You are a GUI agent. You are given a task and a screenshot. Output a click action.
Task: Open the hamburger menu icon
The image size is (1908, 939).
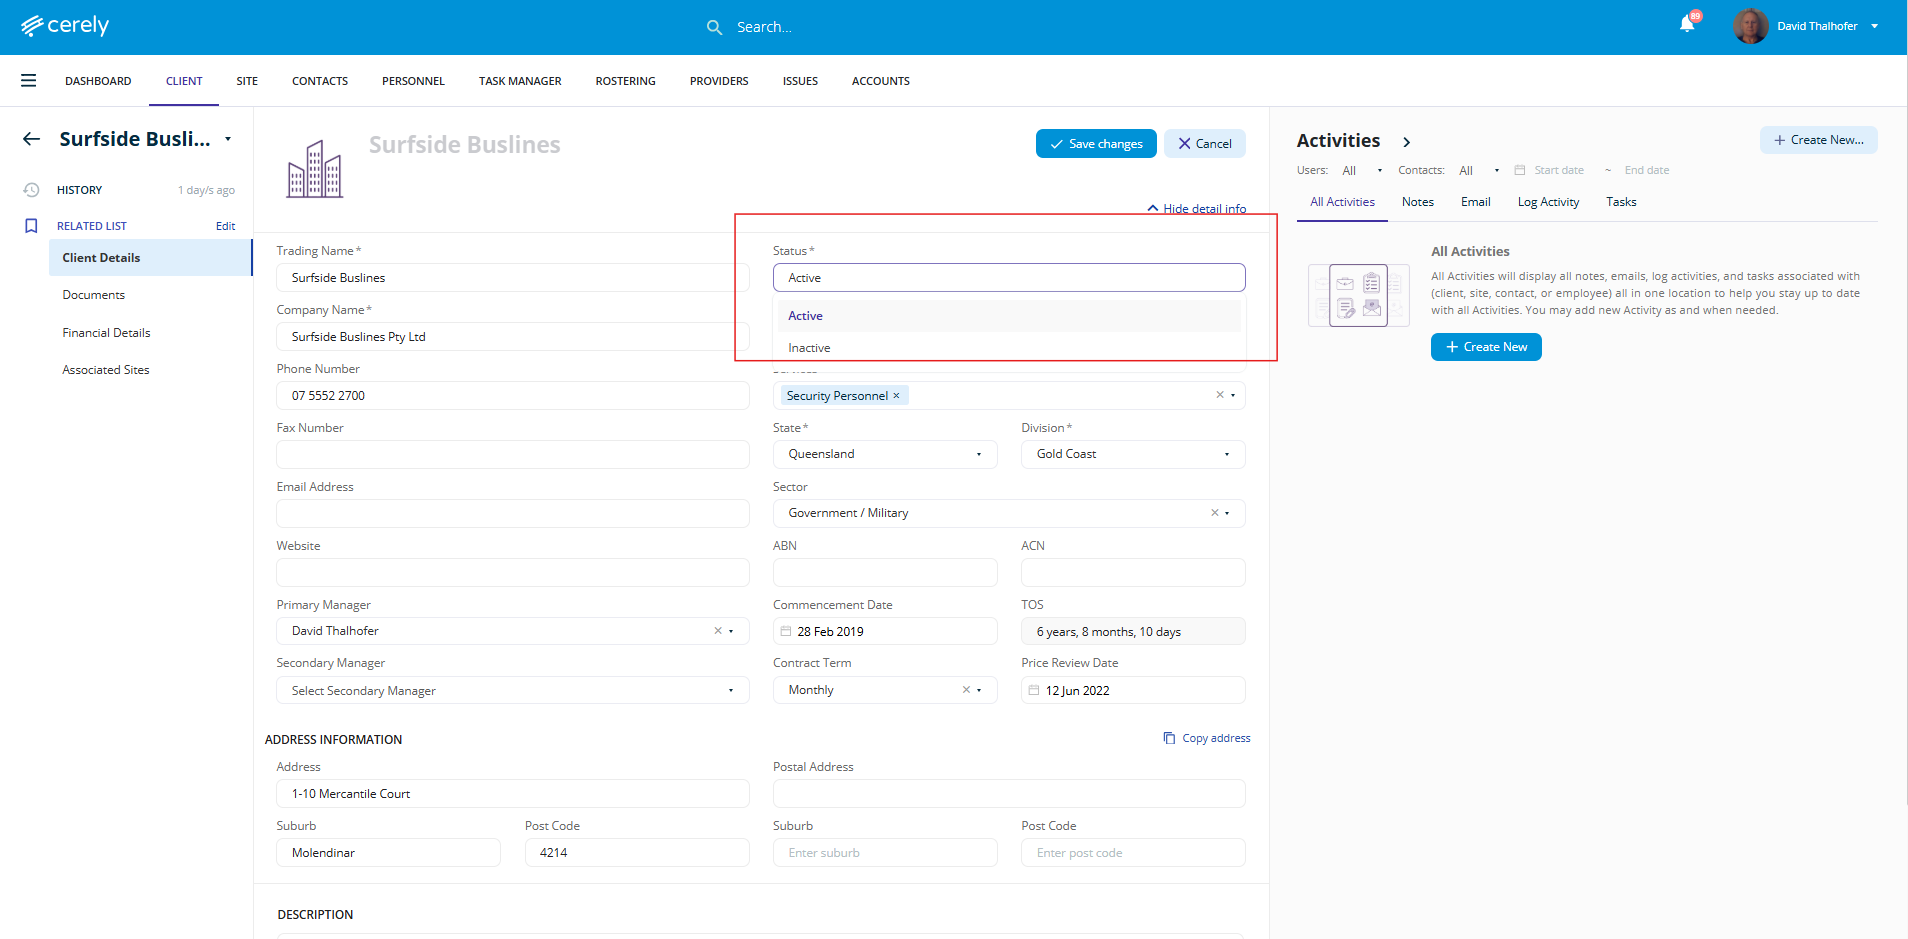pos(28,81)
